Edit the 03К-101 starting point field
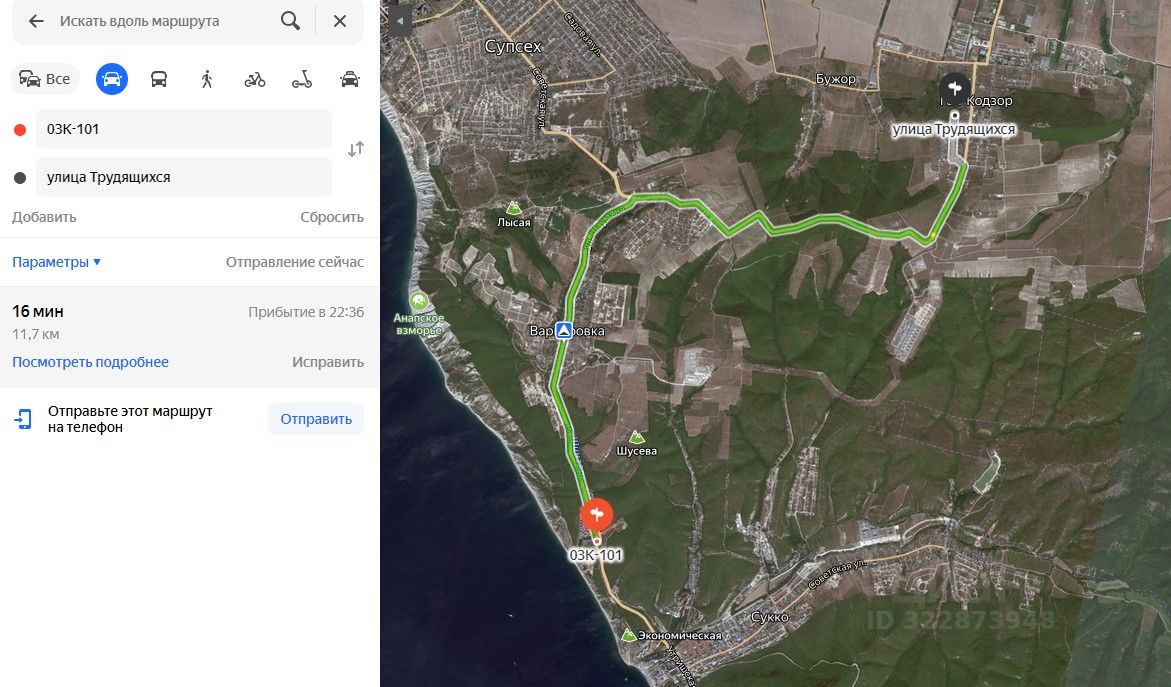 click(184, 129)
